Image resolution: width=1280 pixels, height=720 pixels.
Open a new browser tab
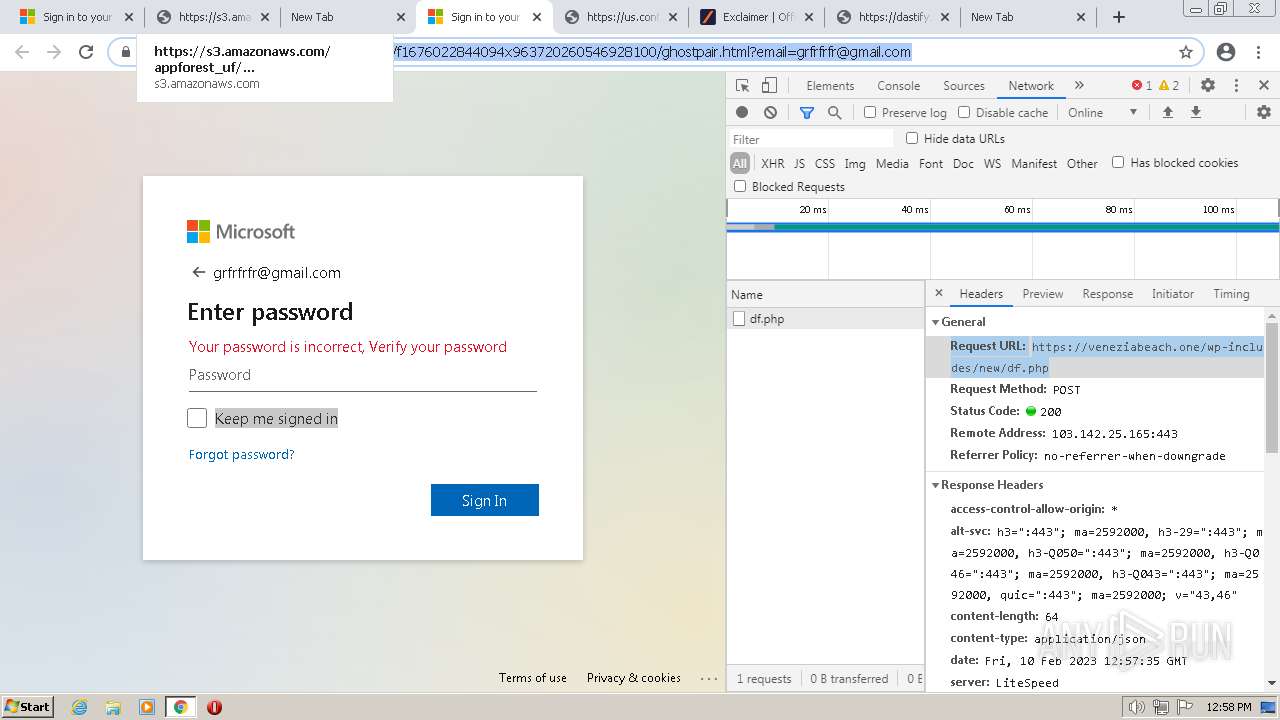(1119, 17)
